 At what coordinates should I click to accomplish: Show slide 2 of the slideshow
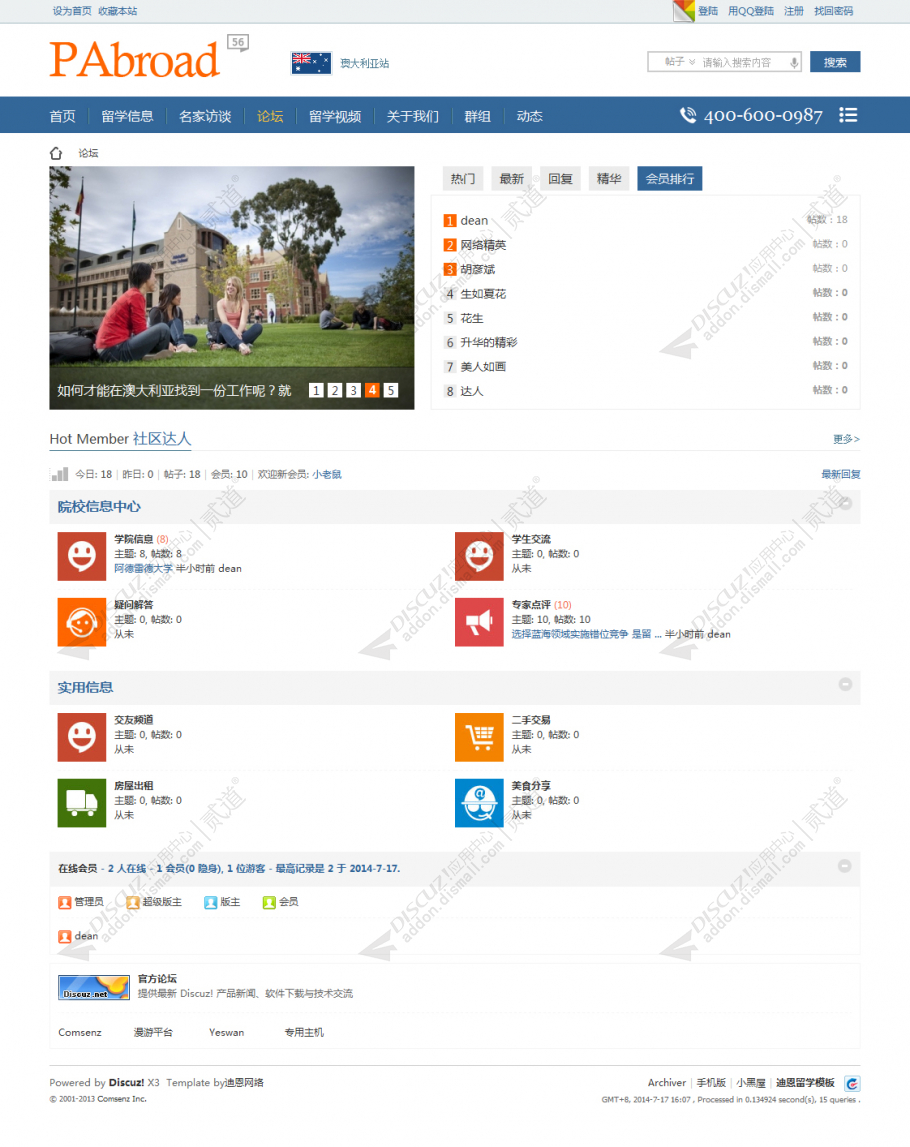coord(335,390)
